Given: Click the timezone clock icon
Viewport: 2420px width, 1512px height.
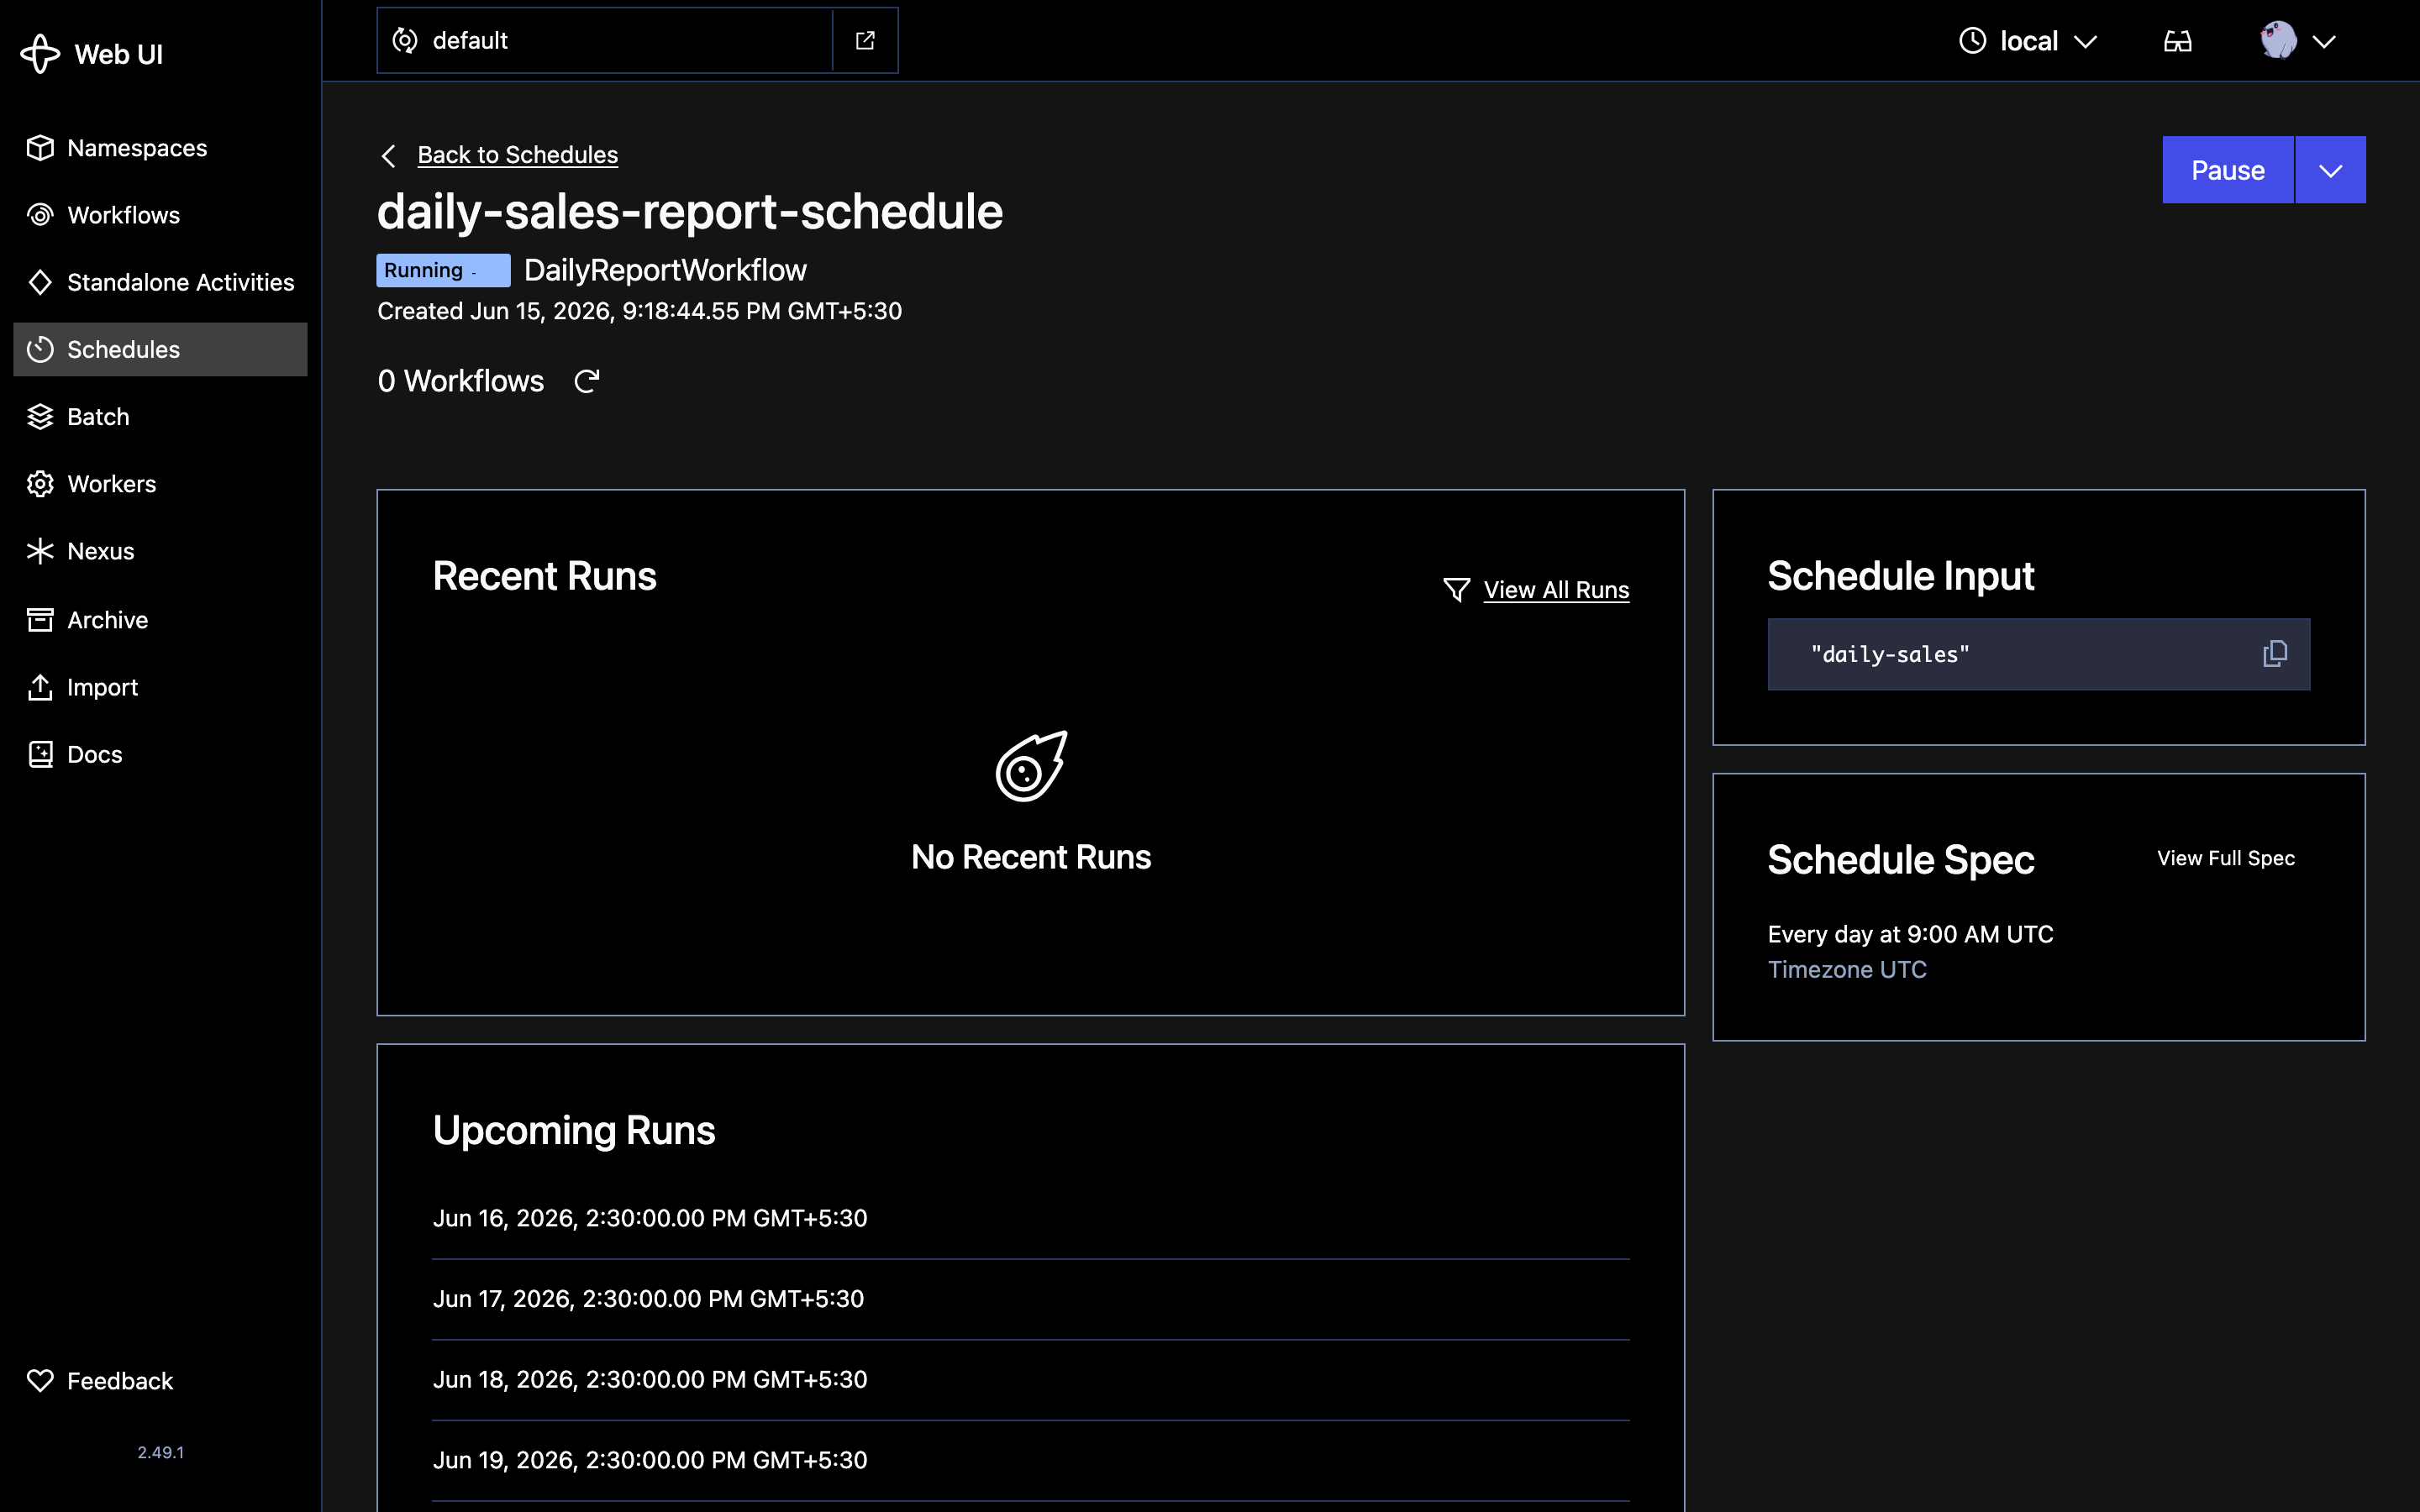Looking at the screenshot, I should [1972, 41].
